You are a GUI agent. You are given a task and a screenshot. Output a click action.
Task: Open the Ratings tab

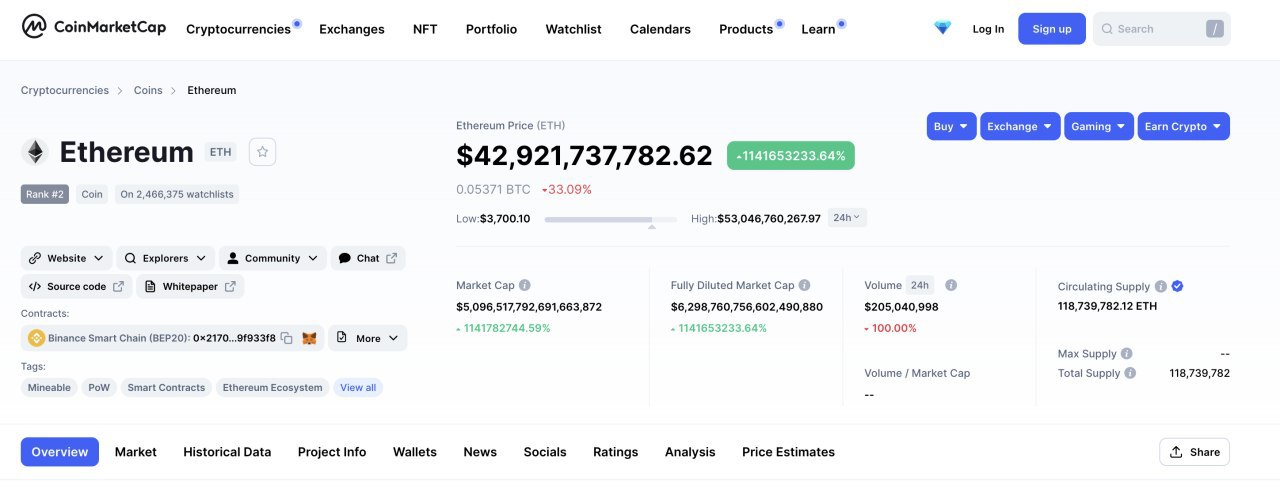pos(615,452)
